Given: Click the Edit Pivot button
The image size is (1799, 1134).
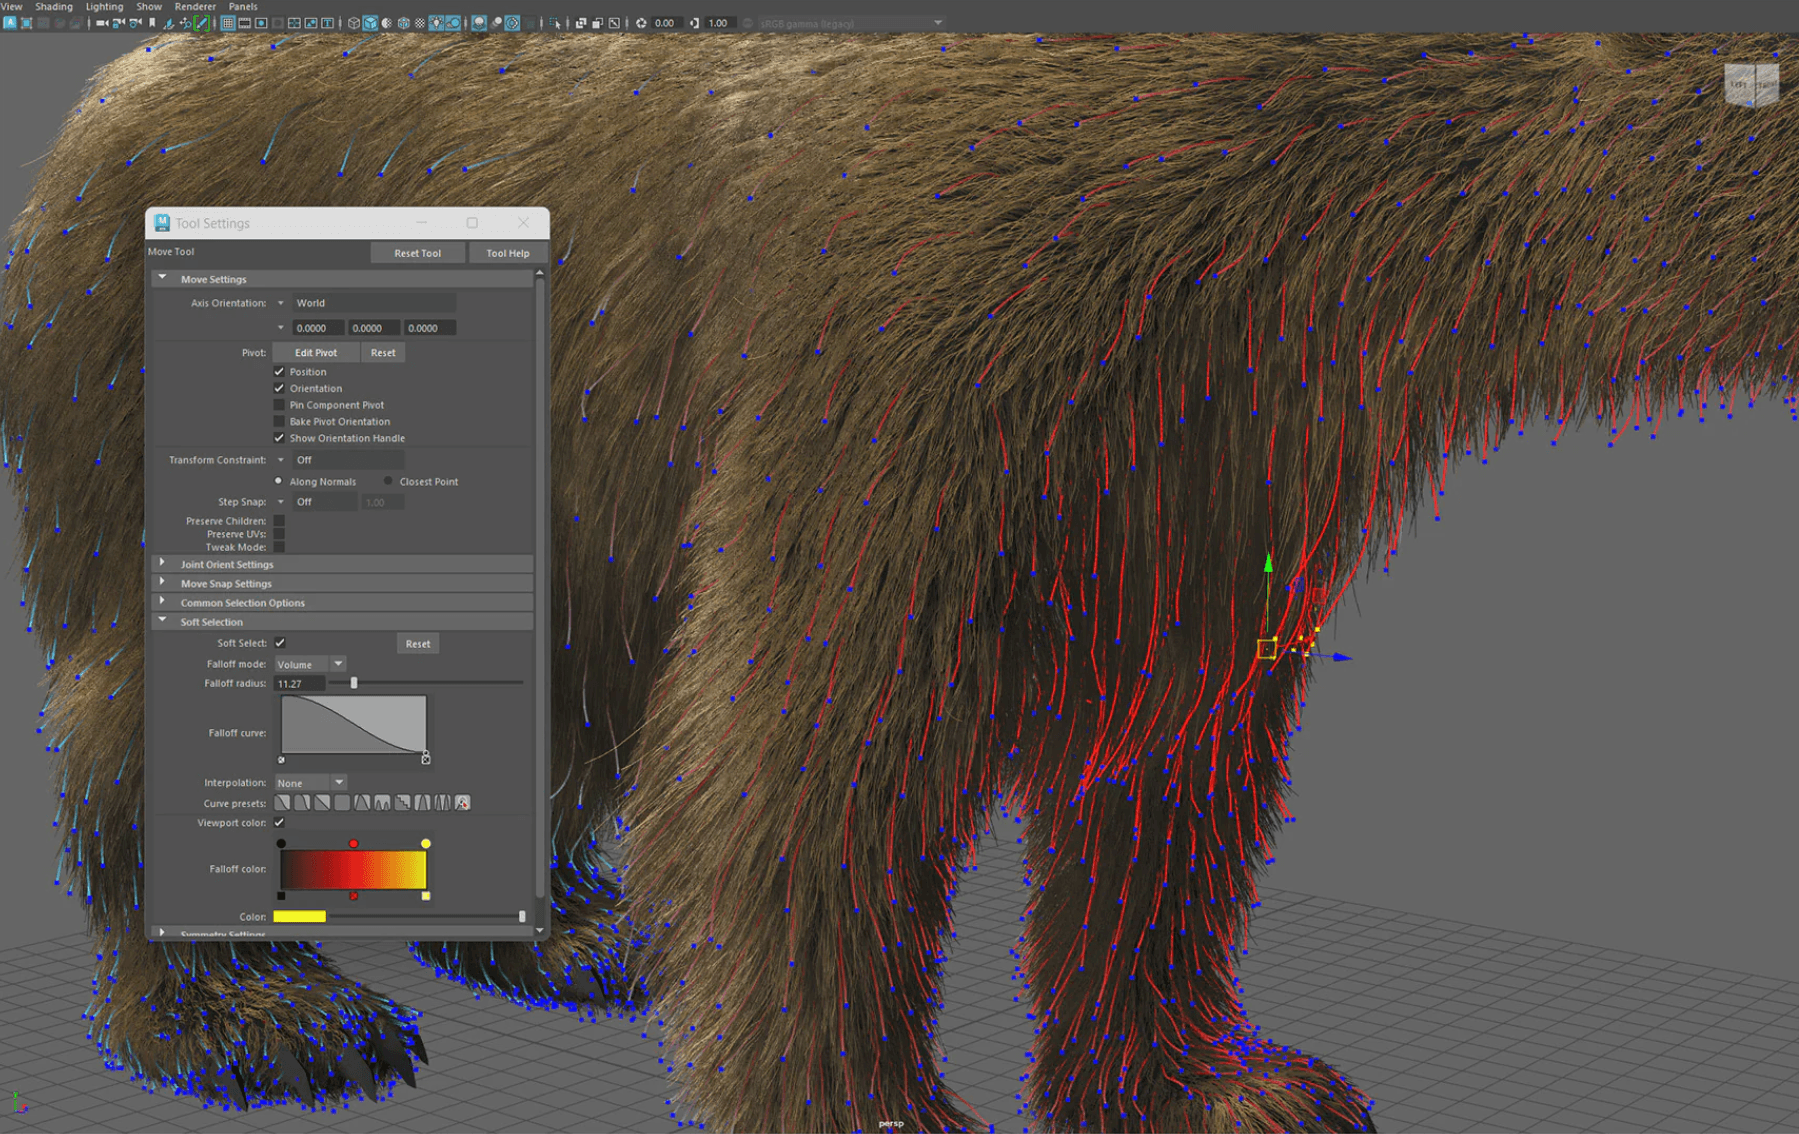Looking at the screenshot, I should pyautogui.click(x=316, y=352).
